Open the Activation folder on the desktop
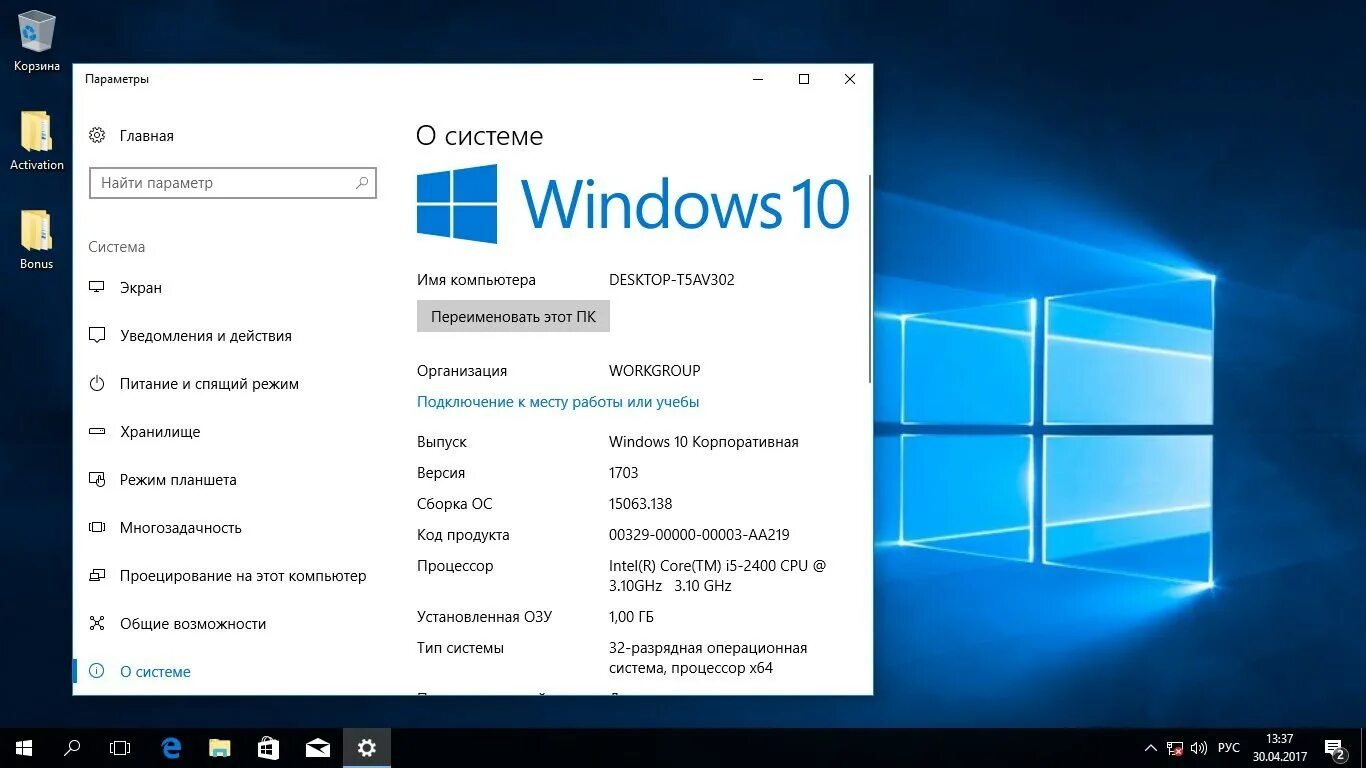 37,140
